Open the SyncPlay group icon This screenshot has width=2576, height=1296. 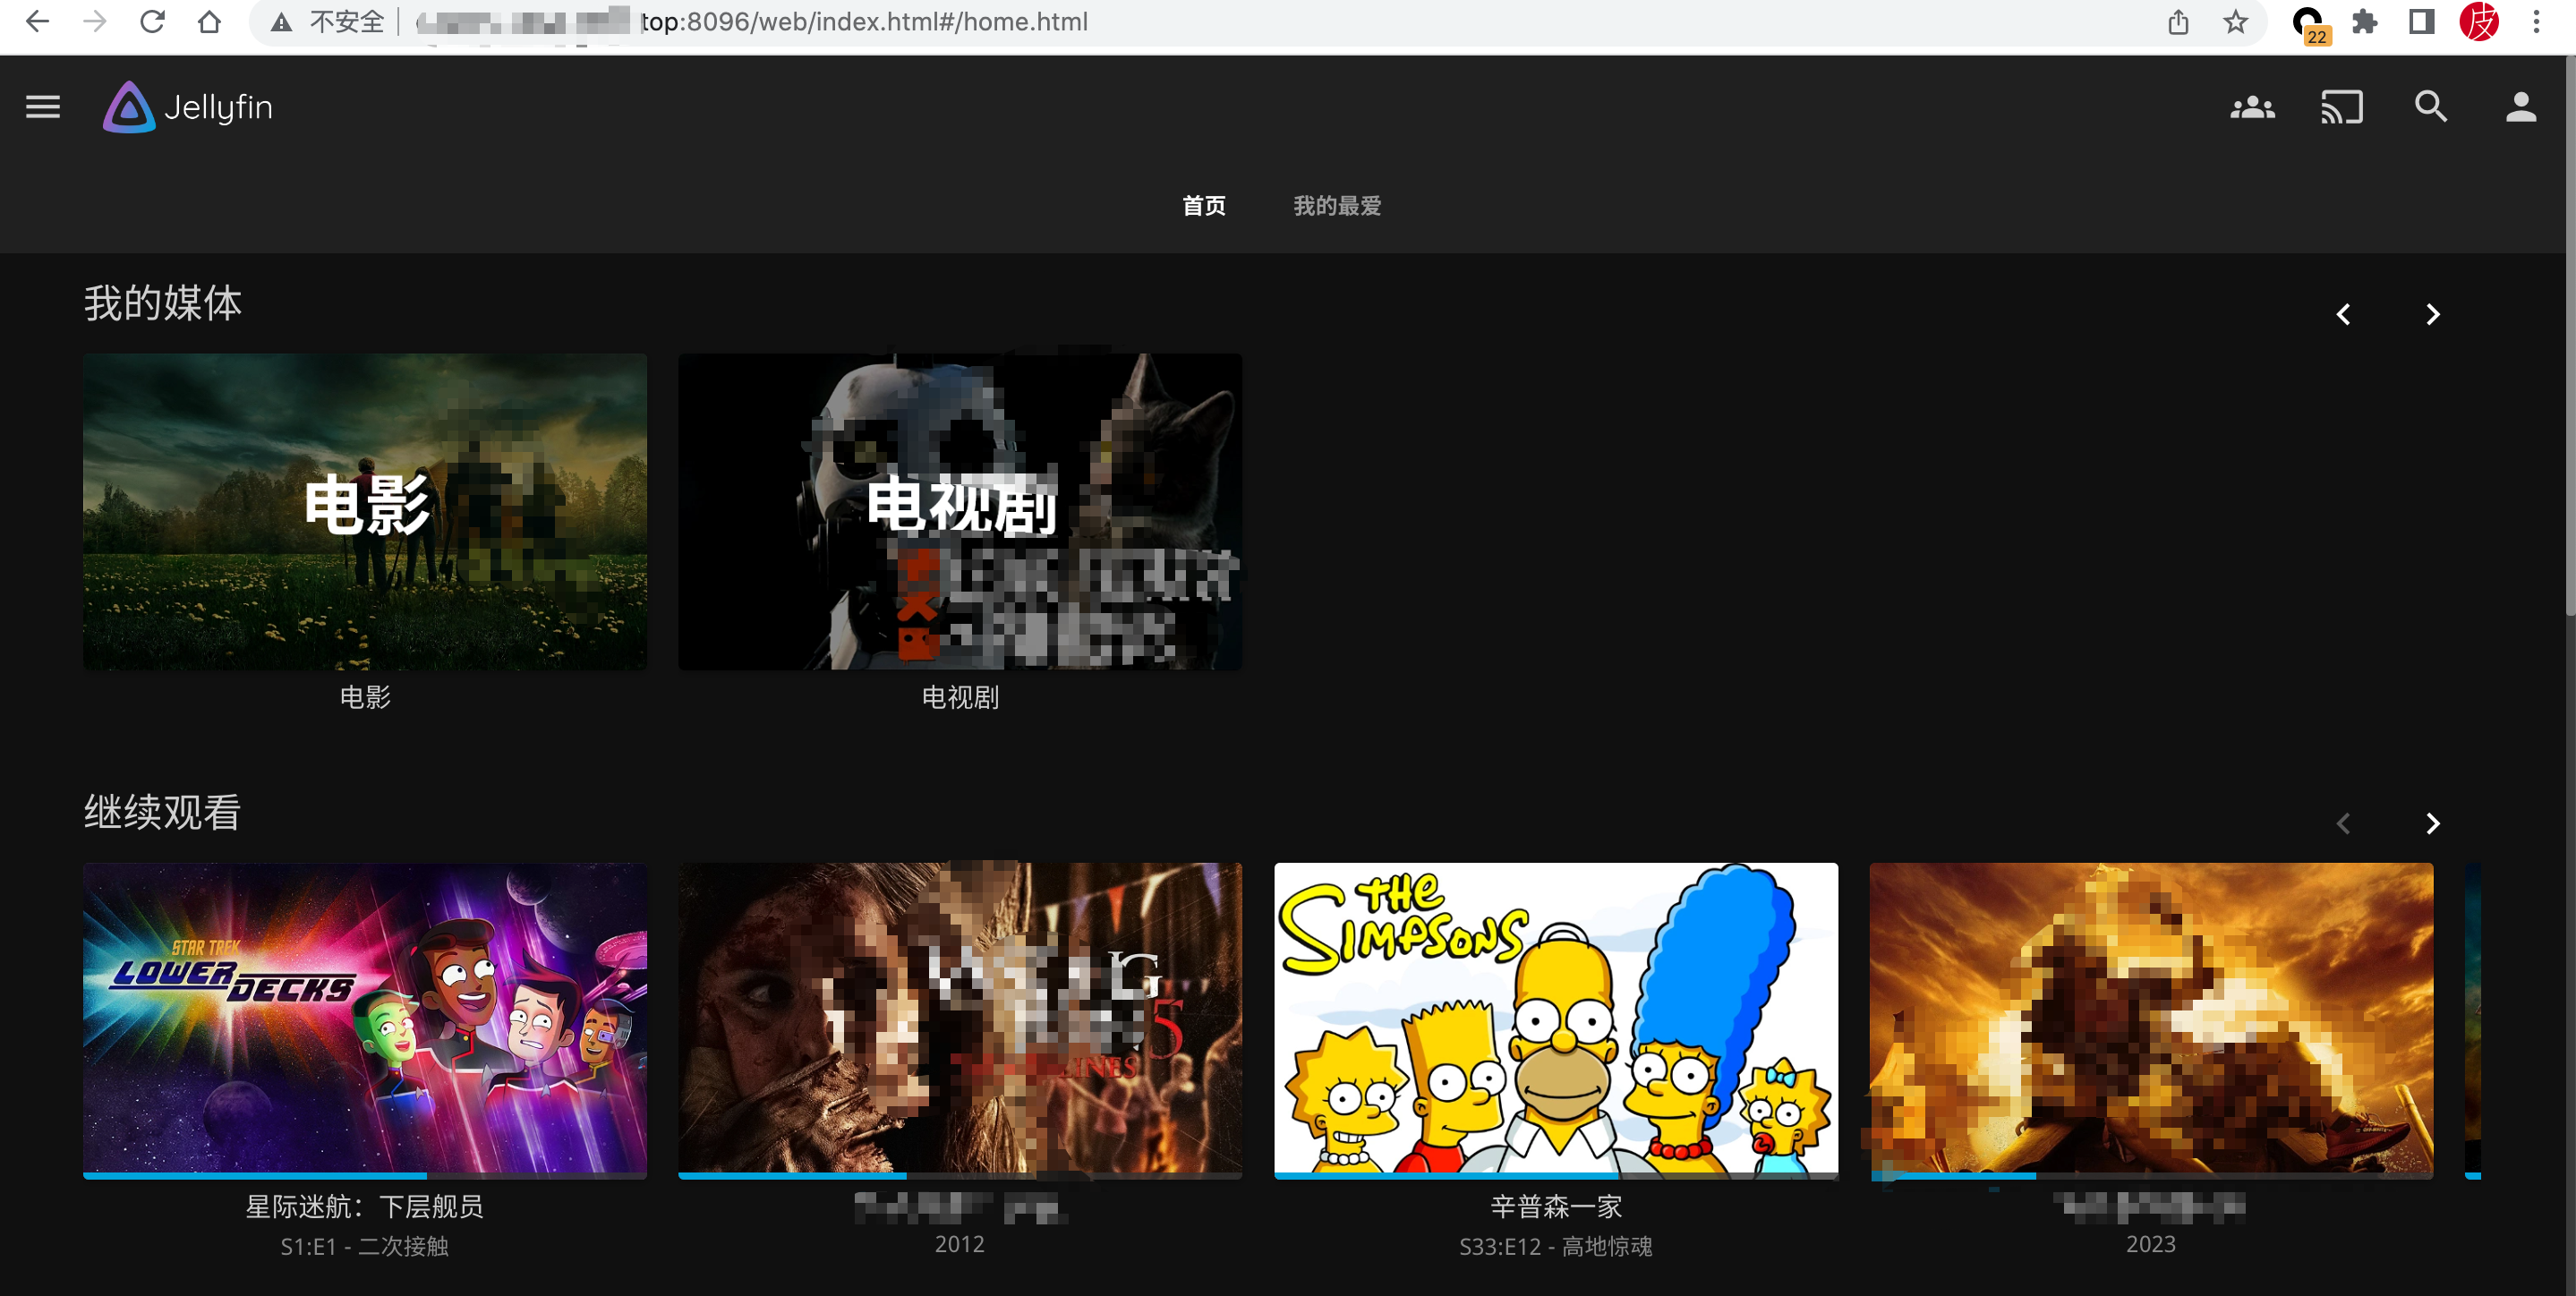(x=2252, y=107)
